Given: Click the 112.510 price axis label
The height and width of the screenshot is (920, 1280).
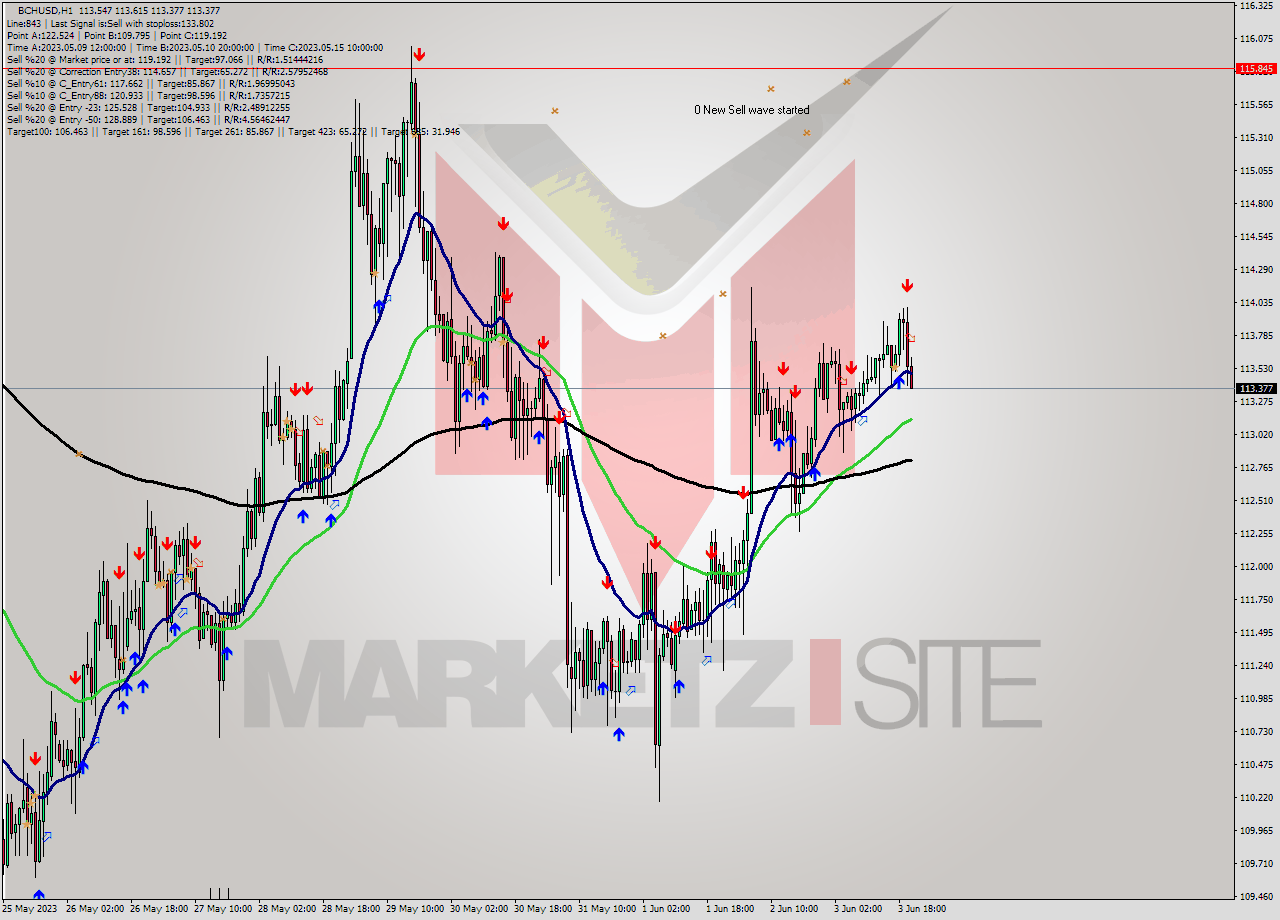Looking at the screenshot, I should tap(1255, 500).
